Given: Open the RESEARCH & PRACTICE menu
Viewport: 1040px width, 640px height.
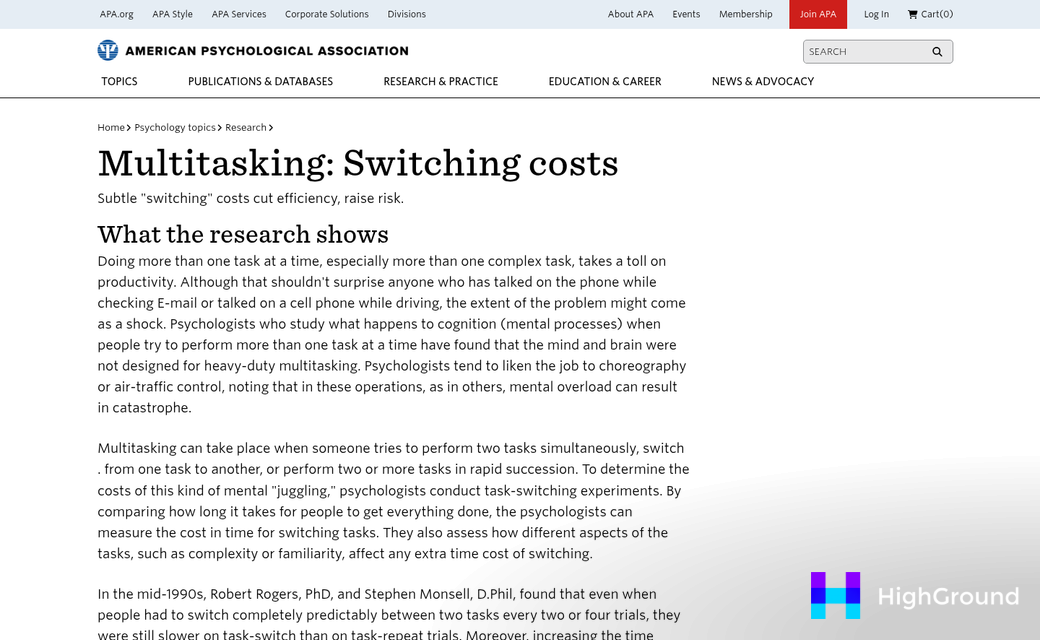Looking at the screenshot, I should tap(440, 82).
